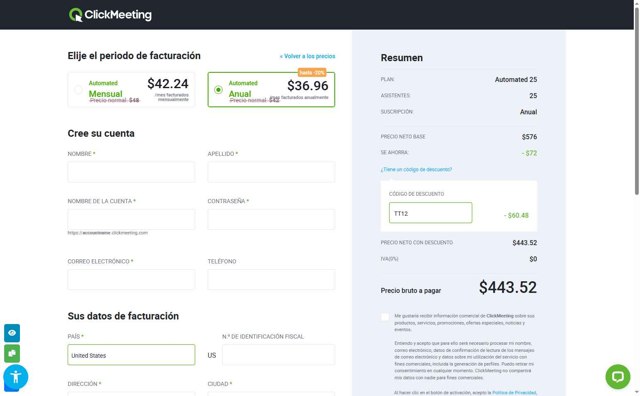Screen dimensions: 640x396
Task: Click the Apellido input field
Action: click(x=271, y=171)
